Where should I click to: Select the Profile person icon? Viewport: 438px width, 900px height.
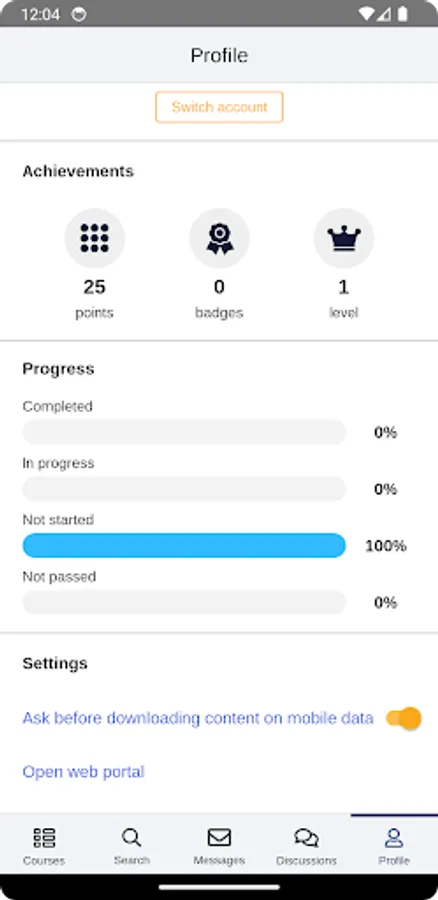394,838
